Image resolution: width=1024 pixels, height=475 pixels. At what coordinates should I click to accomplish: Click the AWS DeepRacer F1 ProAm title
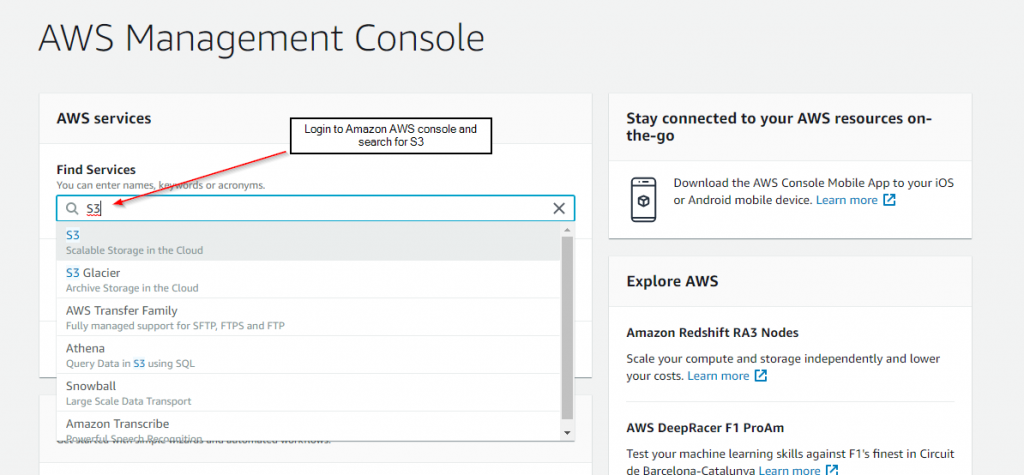click(705, 428)
